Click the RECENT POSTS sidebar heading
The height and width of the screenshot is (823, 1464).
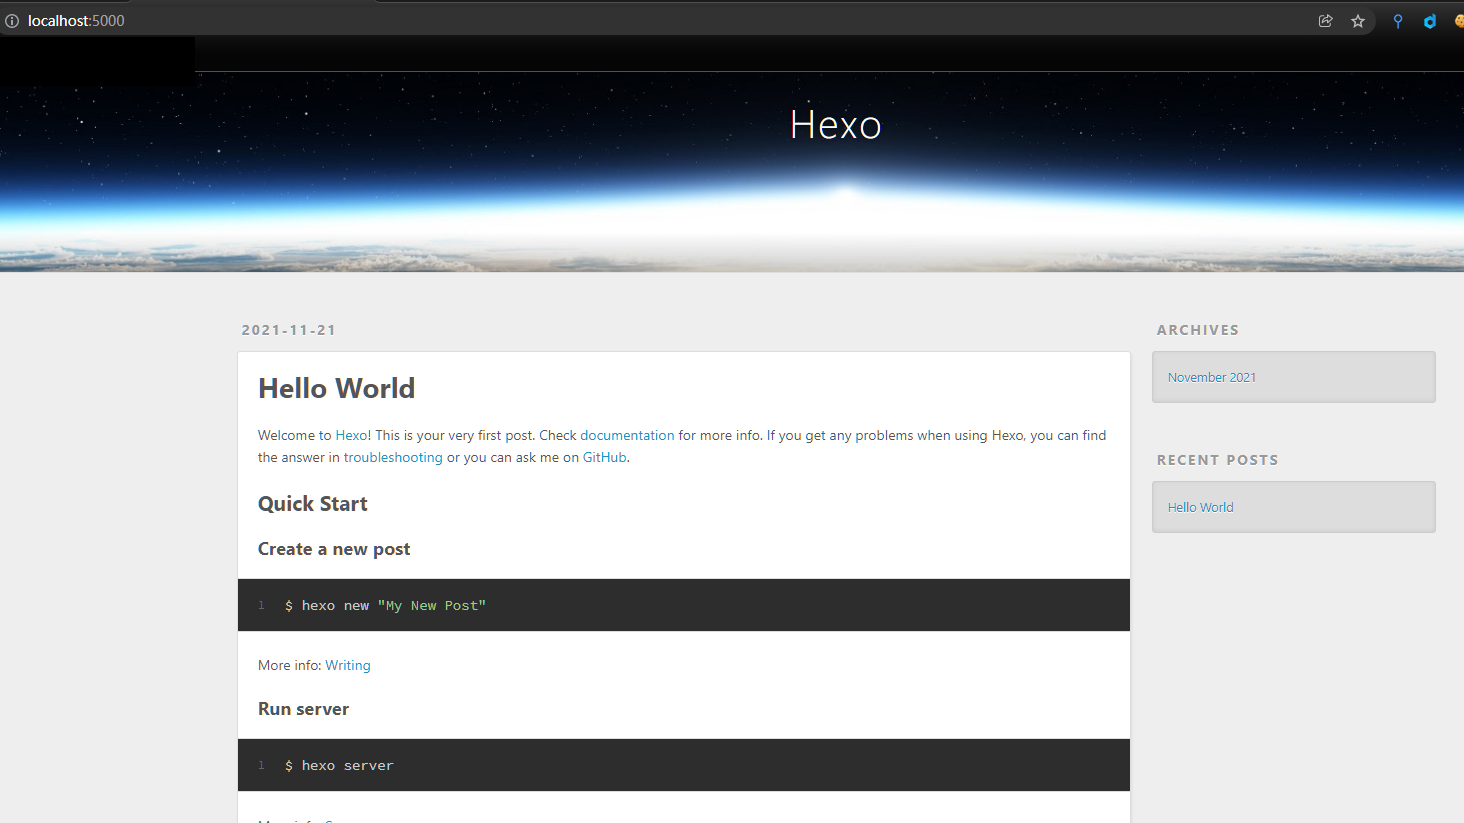tap(1218, 460)
